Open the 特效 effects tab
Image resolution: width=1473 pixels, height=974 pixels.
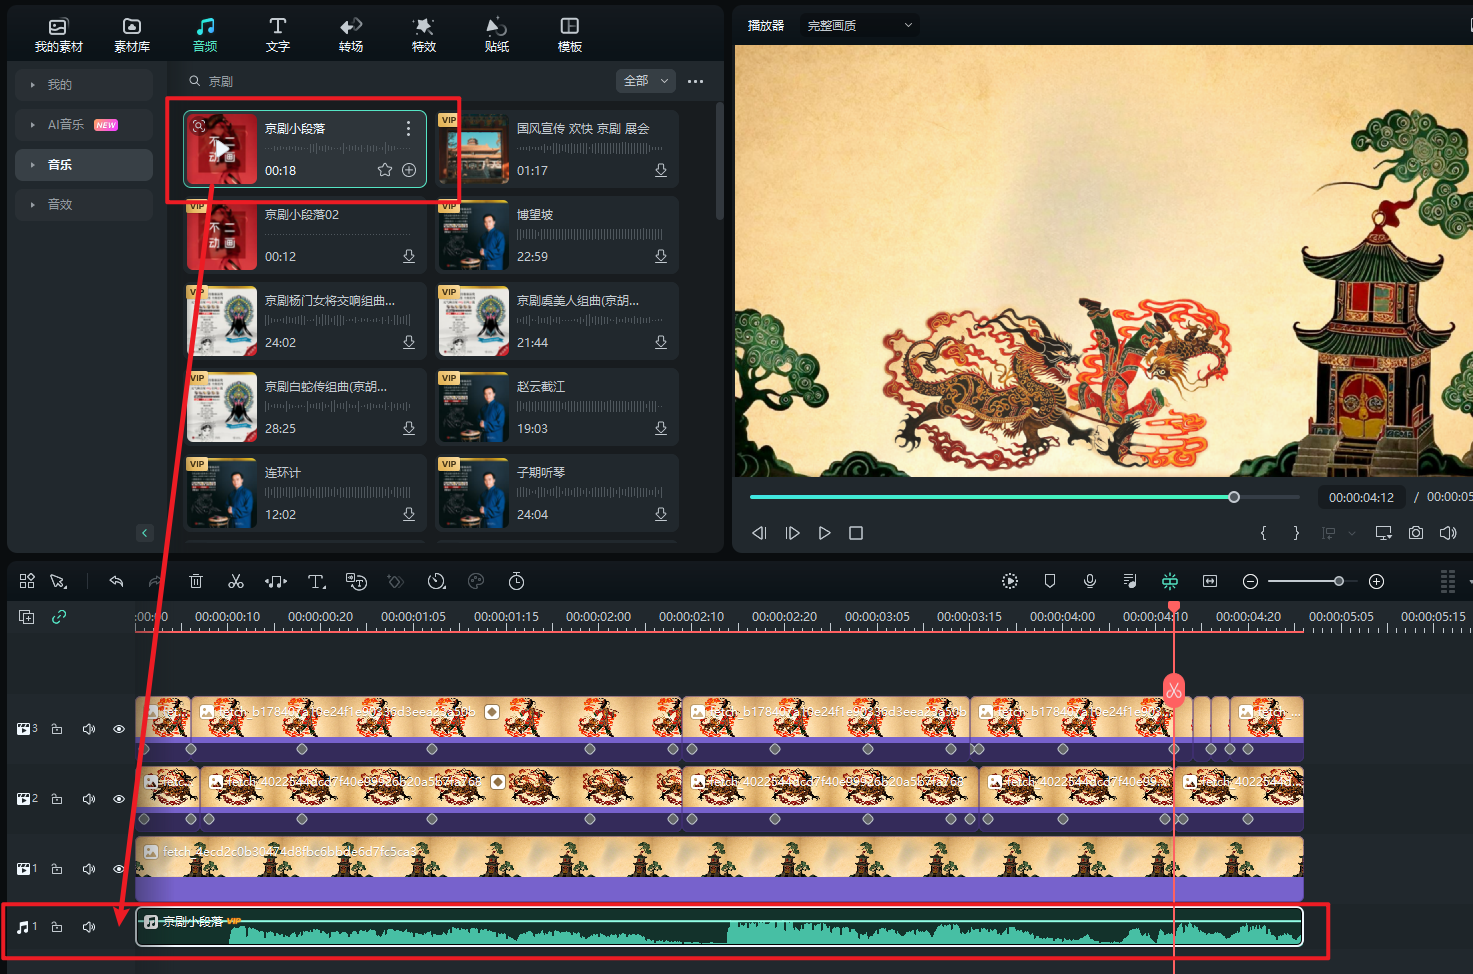coord(424,34)
